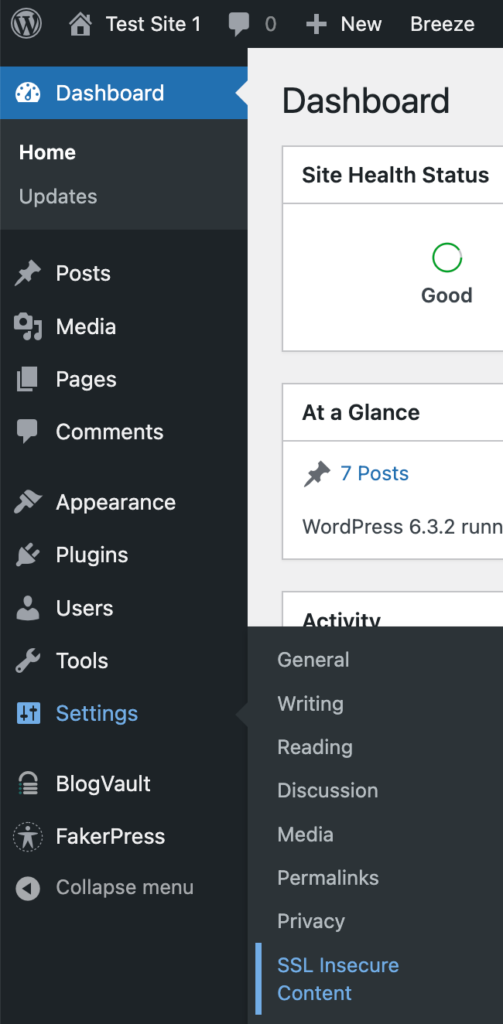Choose General in the Settings submenu
Screen dimensions: 503x1024
[313, 660]
